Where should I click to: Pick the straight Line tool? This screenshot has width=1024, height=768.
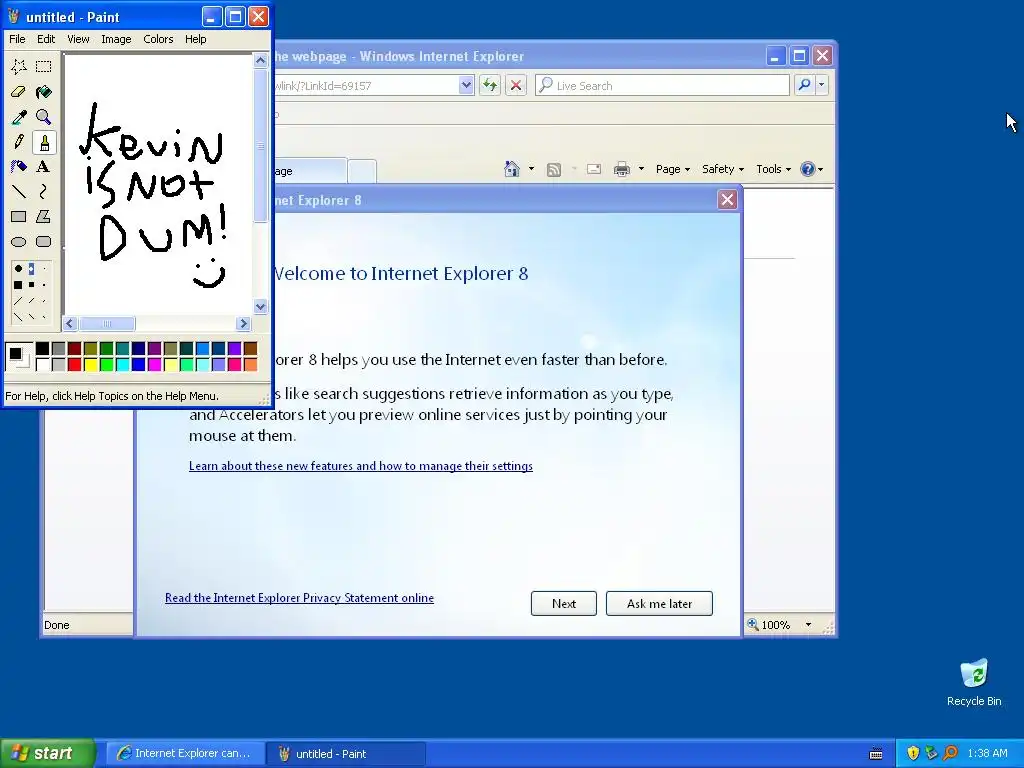coord(19,191)
